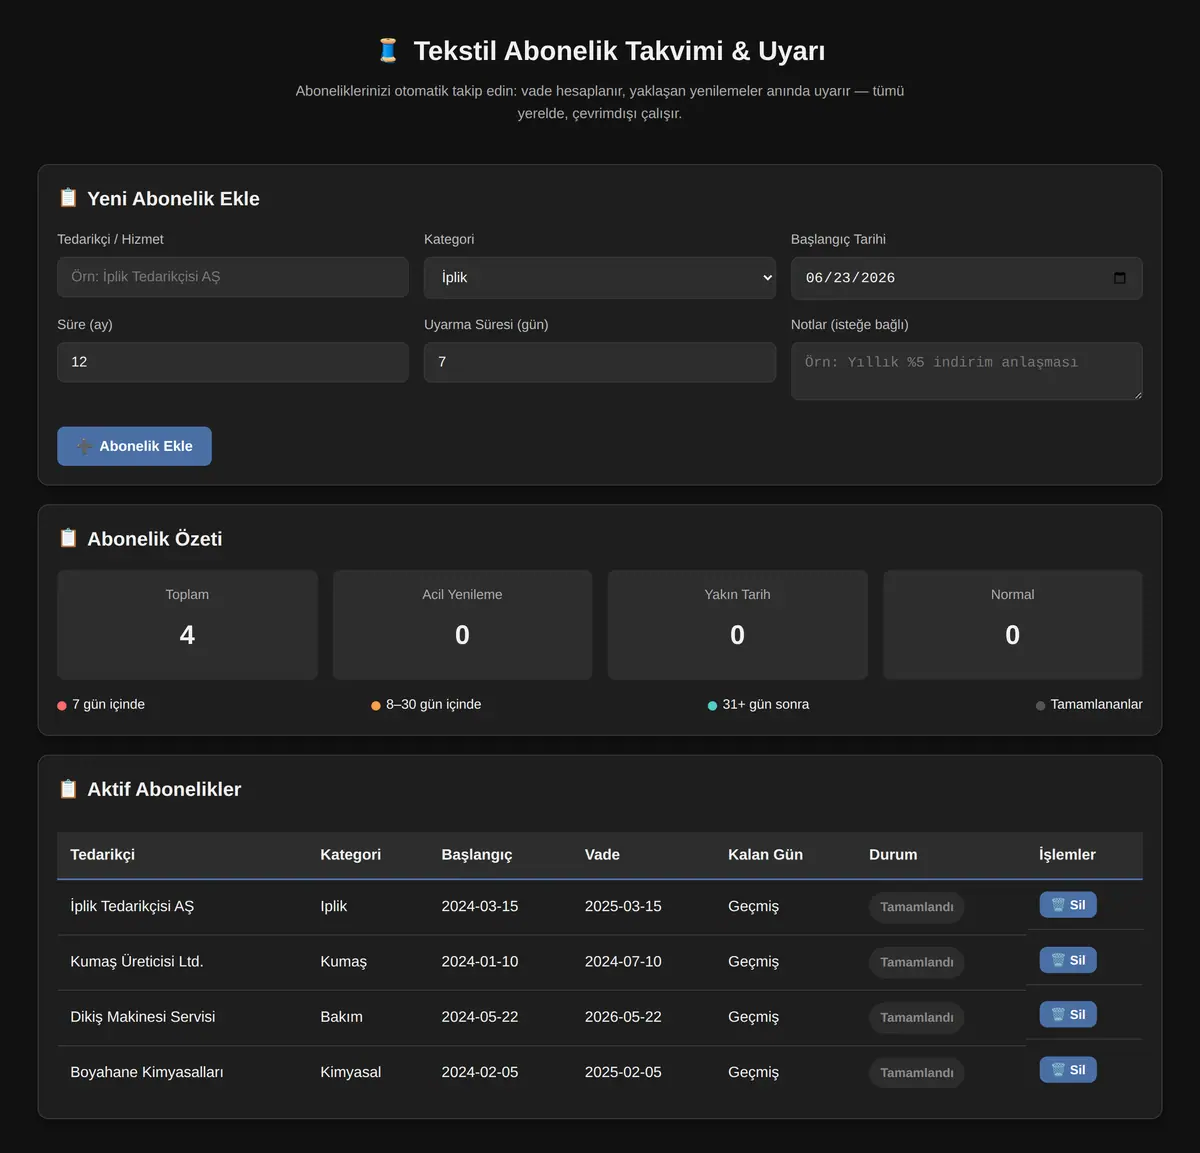Click the thread spool icon in title

point(388,51)
